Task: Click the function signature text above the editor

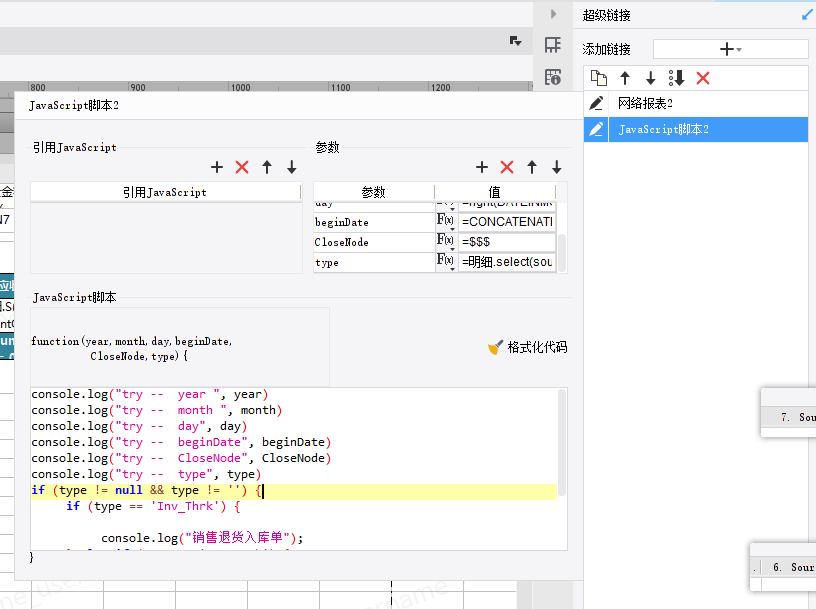Action: tap(132, 348)
